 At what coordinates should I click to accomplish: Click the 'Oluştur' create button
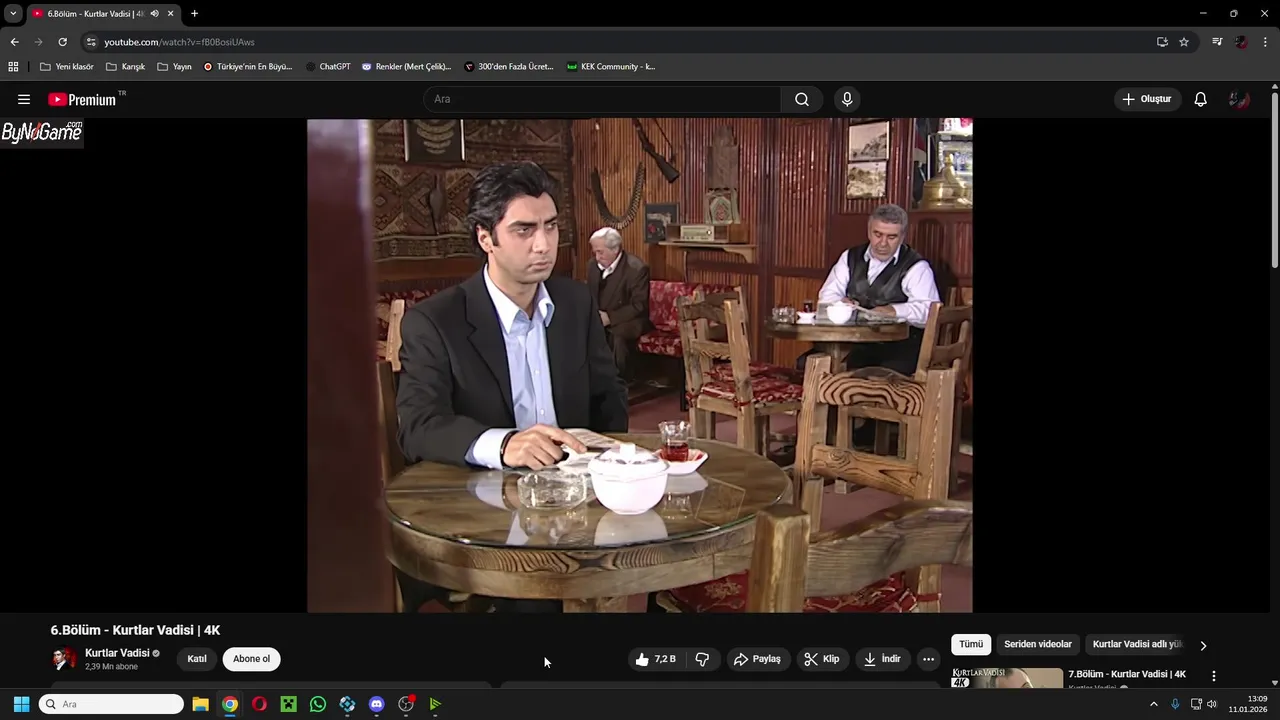tap(1147, 99)
